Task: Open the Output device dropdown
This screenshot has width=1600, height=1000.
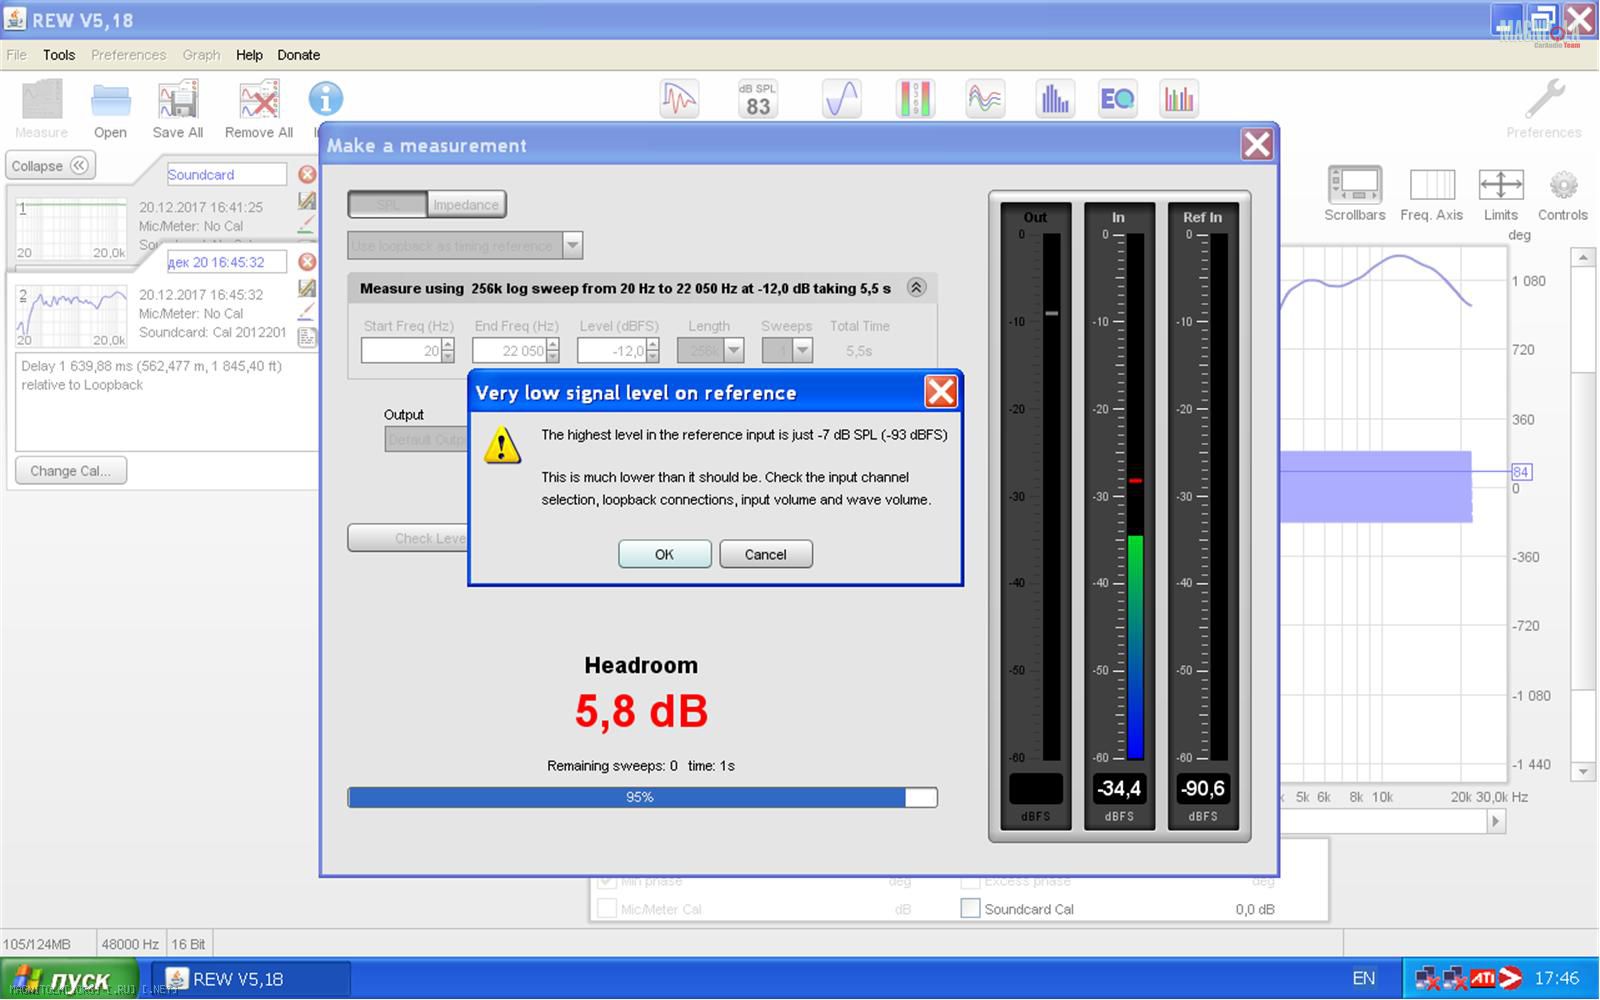Action: pyautogui.click(x=425, y=440)
